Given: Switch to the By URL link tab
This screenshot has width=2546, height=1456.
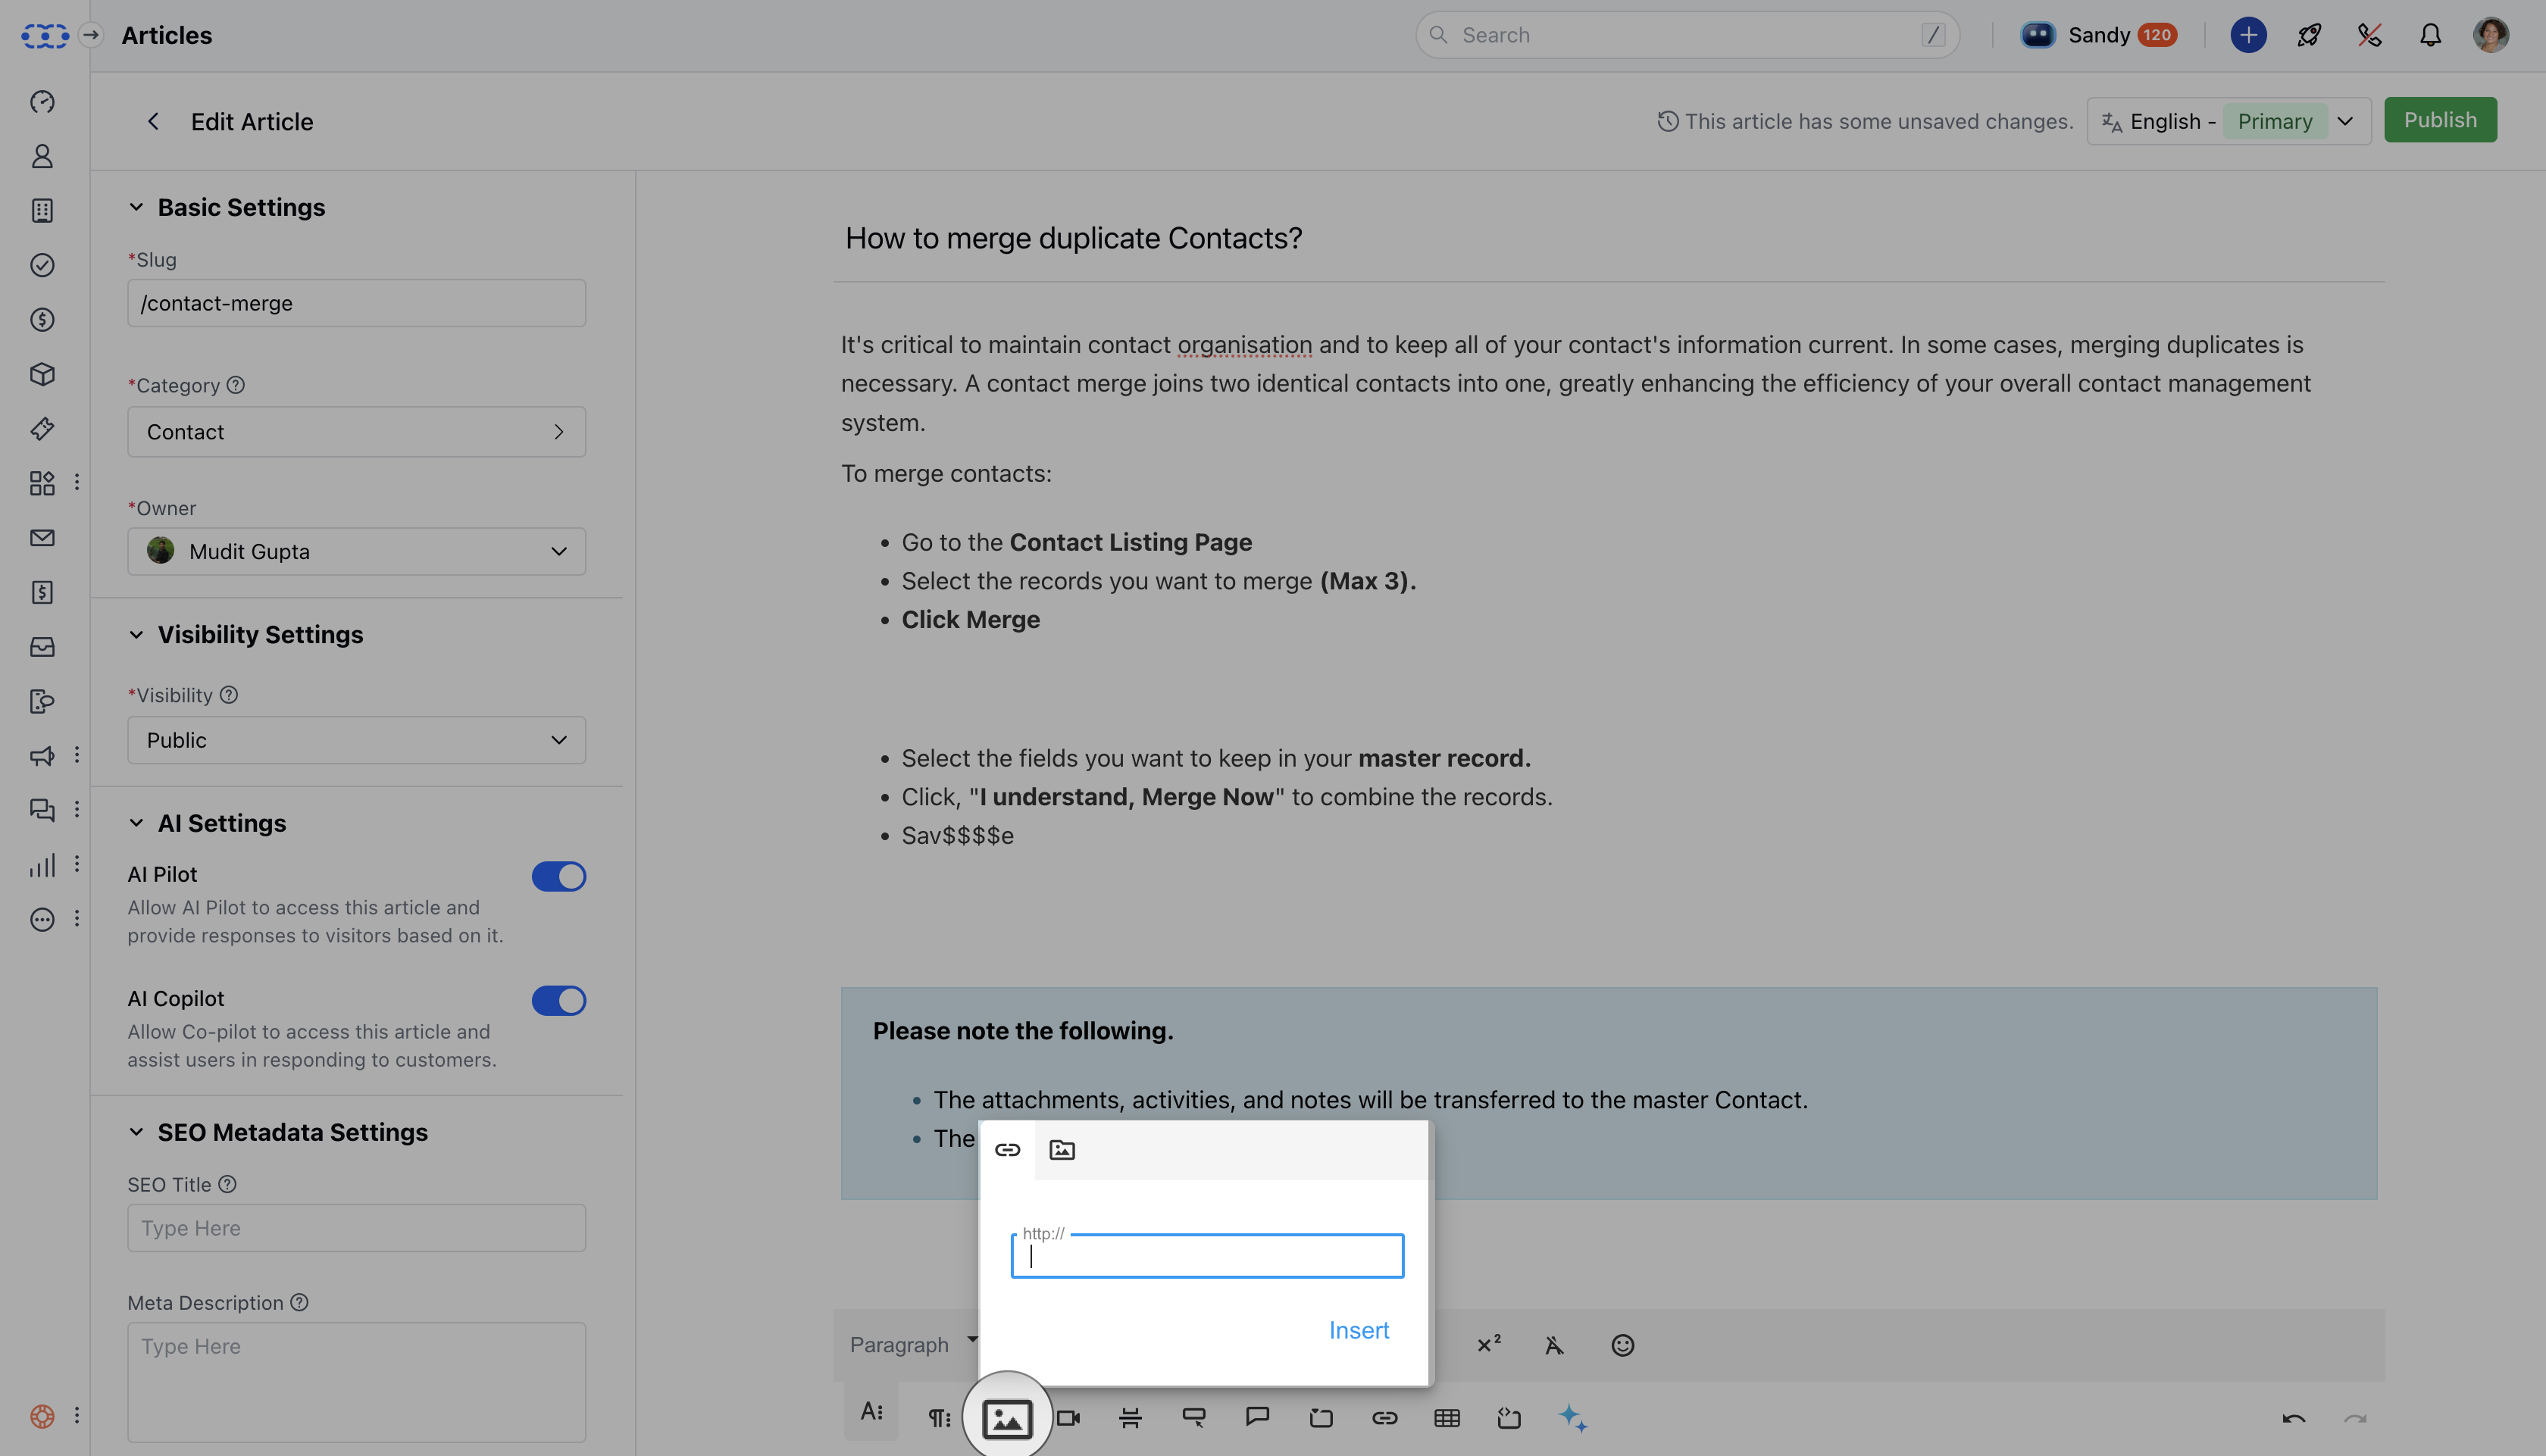Looking at the screenshot, I should click(x=1007, y=1150).
